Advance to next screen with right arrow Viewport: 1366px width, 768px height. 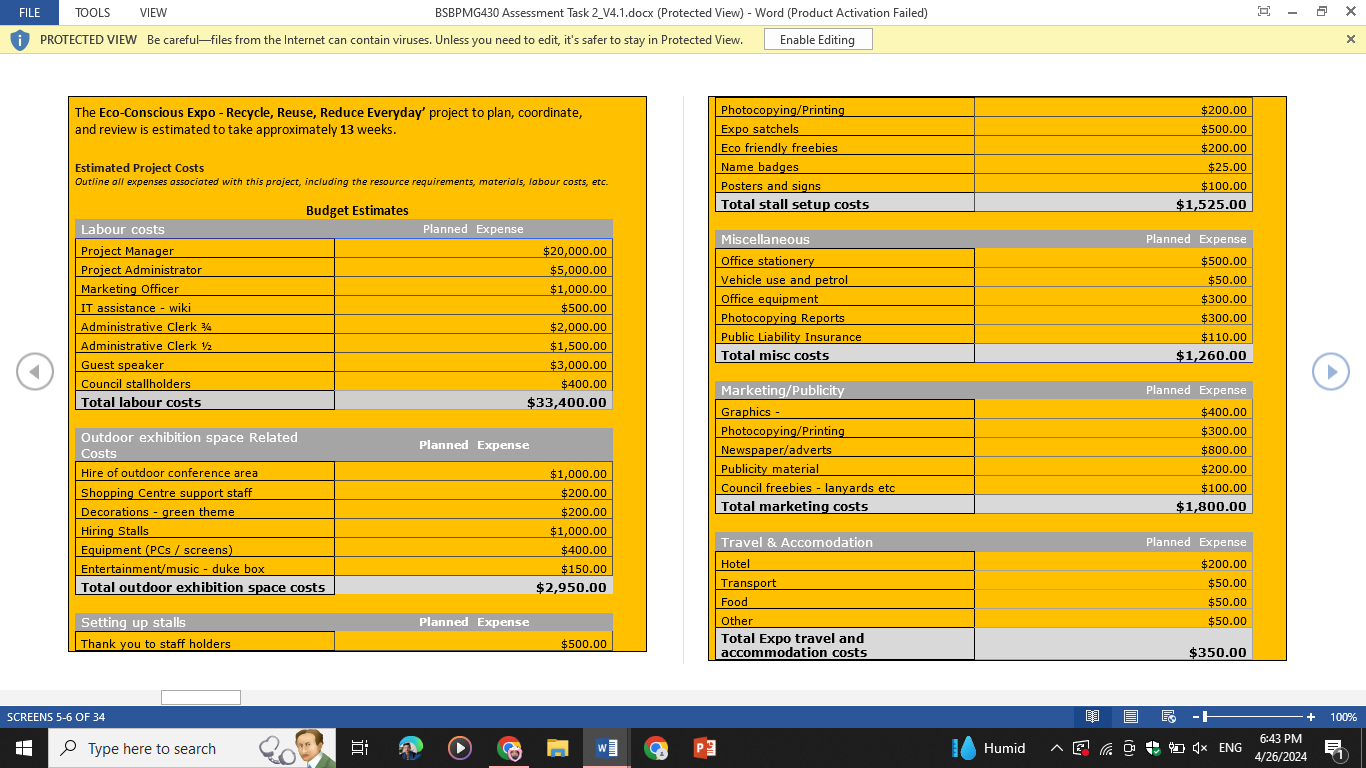pos(1331,371)
